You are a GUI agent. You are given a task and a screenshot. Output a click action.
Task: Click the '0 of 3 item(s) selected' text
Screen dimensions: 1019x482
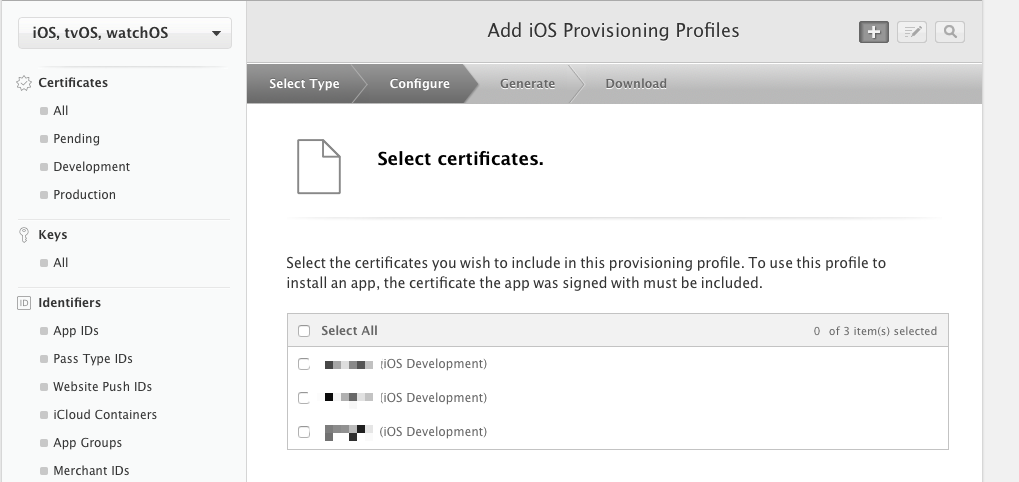[875, 331]
